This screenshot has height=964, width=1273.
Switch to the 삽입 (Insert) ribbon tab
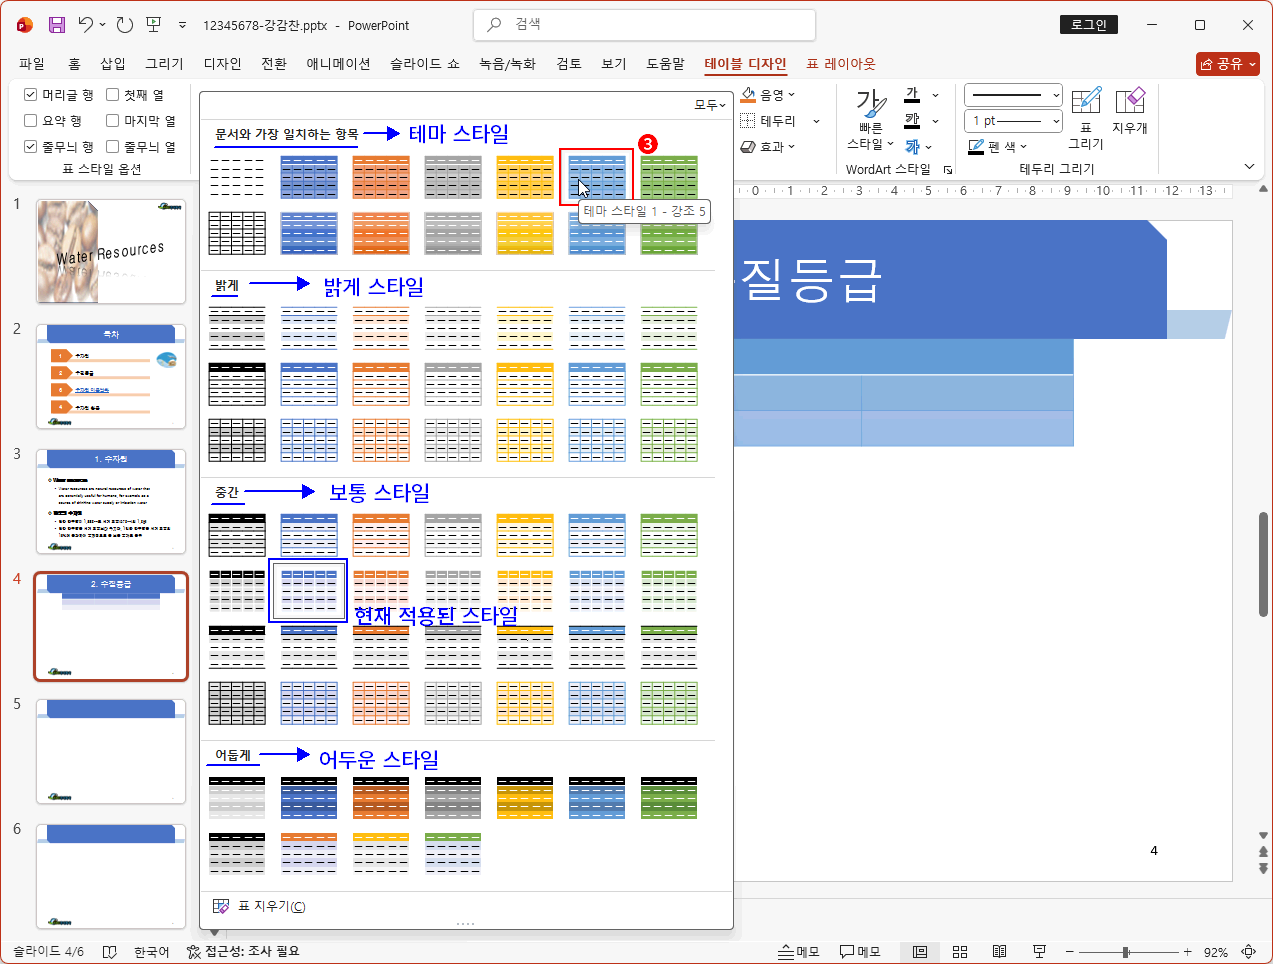coord(112,64)
